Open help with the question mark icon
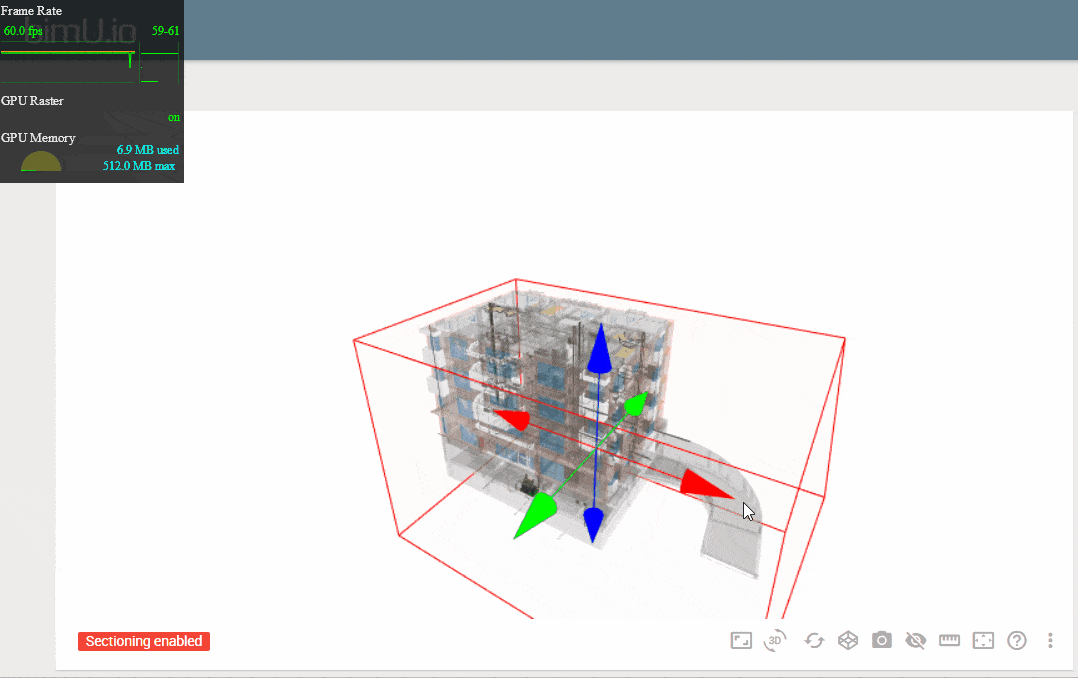This screenshot has height=678, width=1078. point(1017,641)
